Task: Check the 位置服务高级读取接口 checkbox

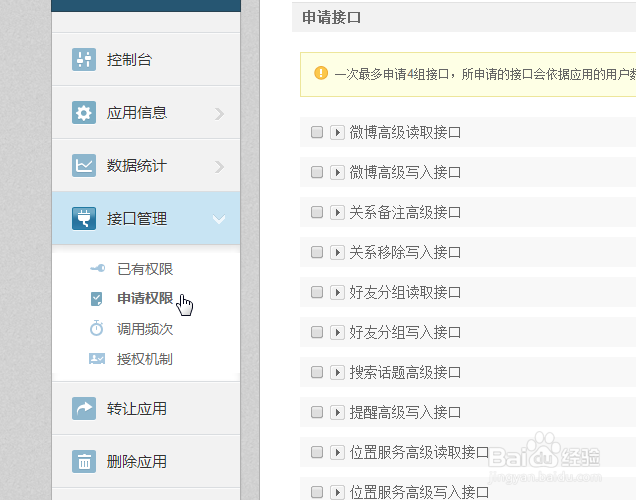Action: tap(317, 452)
